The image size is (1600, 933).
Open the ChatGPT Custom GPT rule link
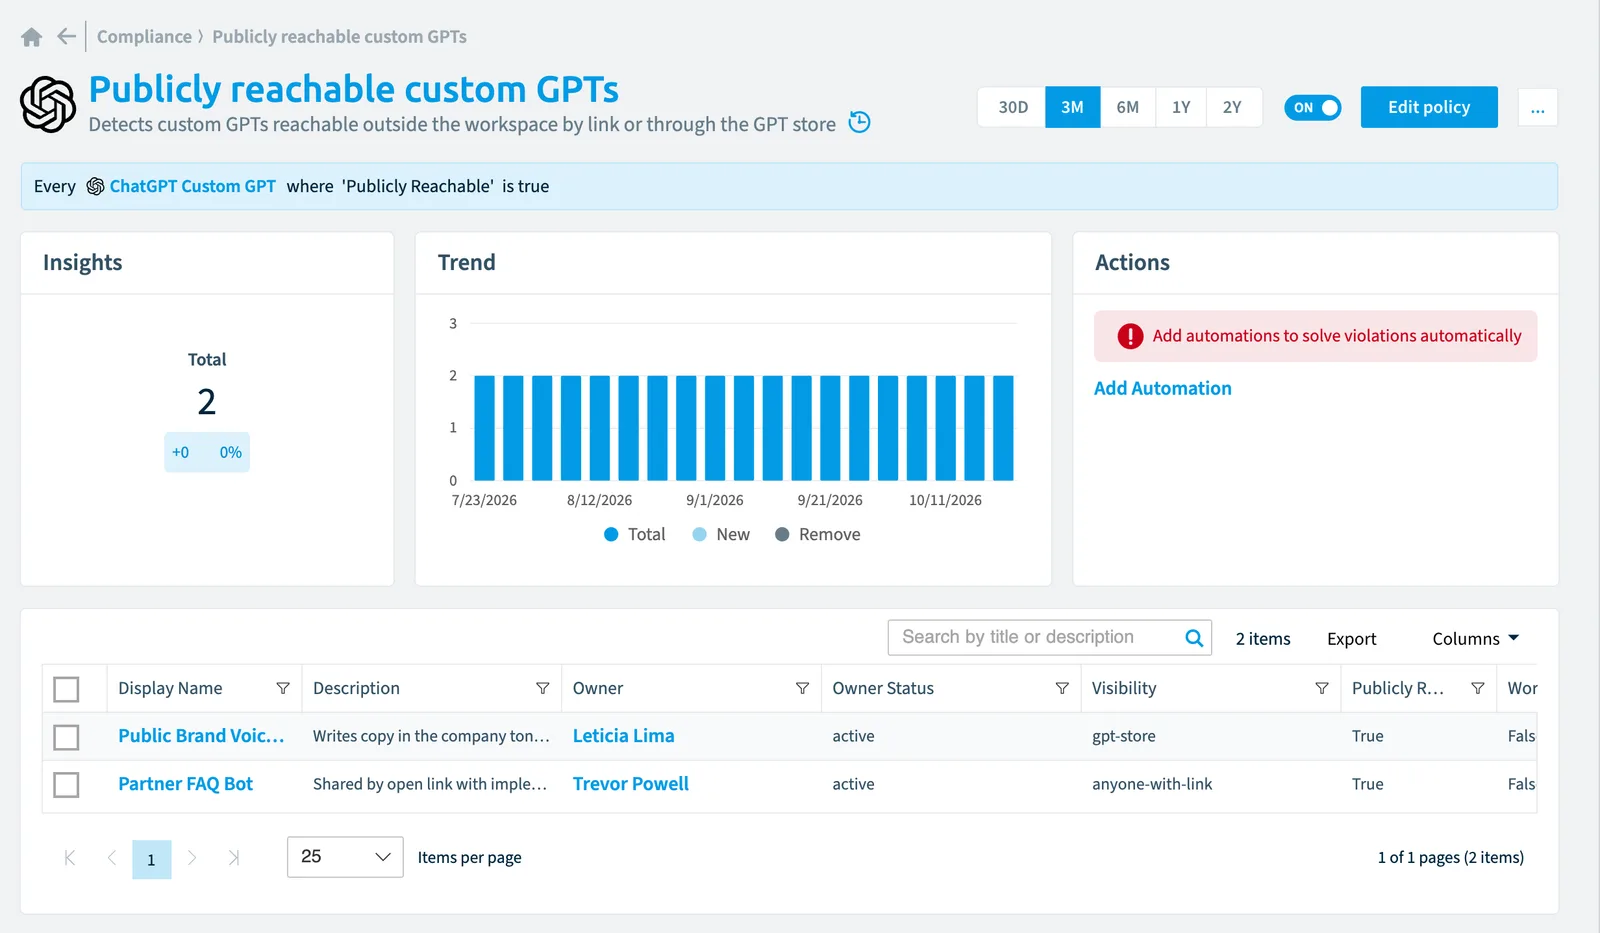pos(192,186)
